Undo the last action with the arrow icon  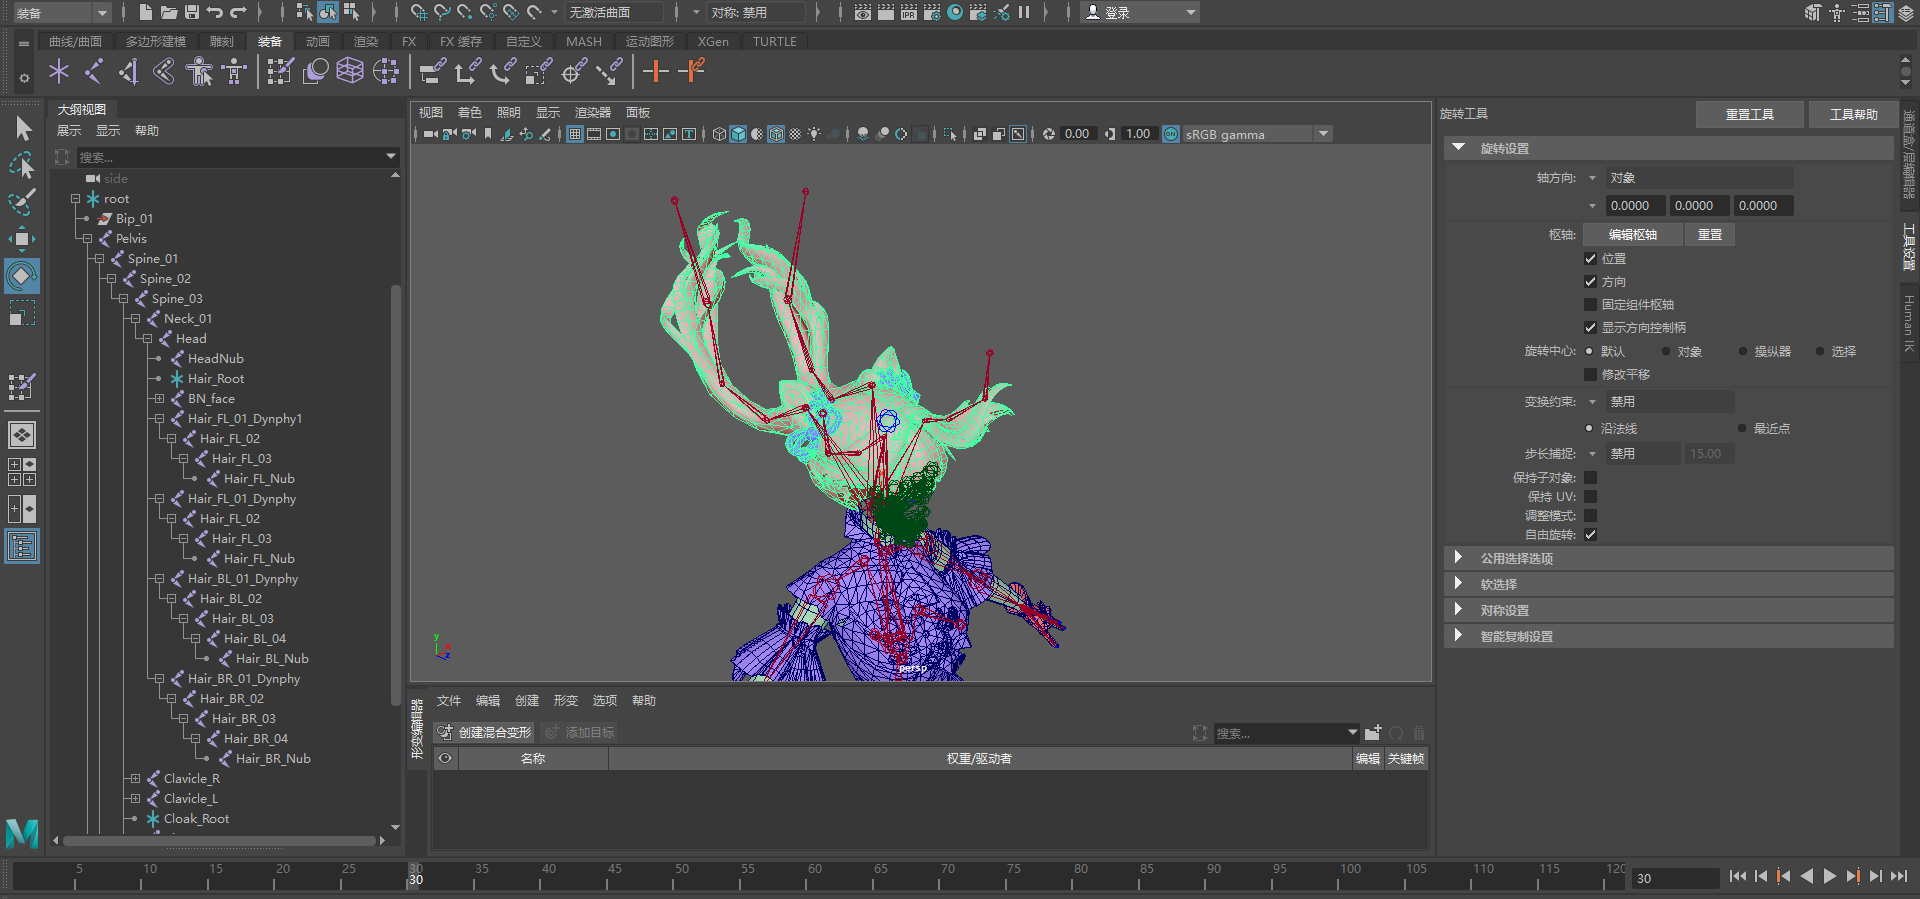pyautogui.click(x=215, y=12)
